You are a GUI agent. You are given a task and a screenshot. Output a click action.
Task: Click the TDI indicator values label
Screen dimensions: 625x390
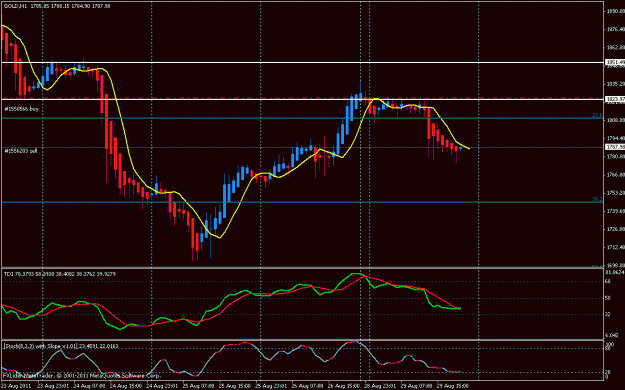tap(60, 274)
